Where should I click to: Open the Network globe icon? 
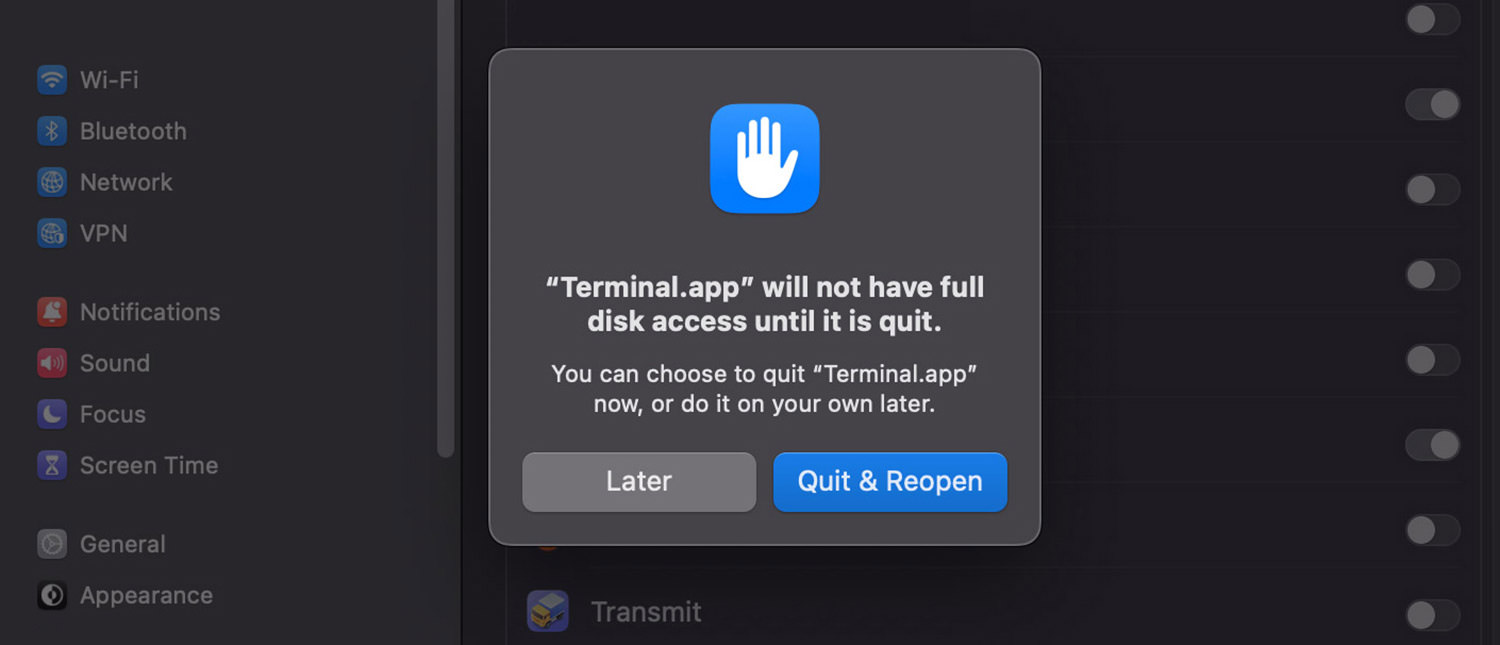coord(52,182)
